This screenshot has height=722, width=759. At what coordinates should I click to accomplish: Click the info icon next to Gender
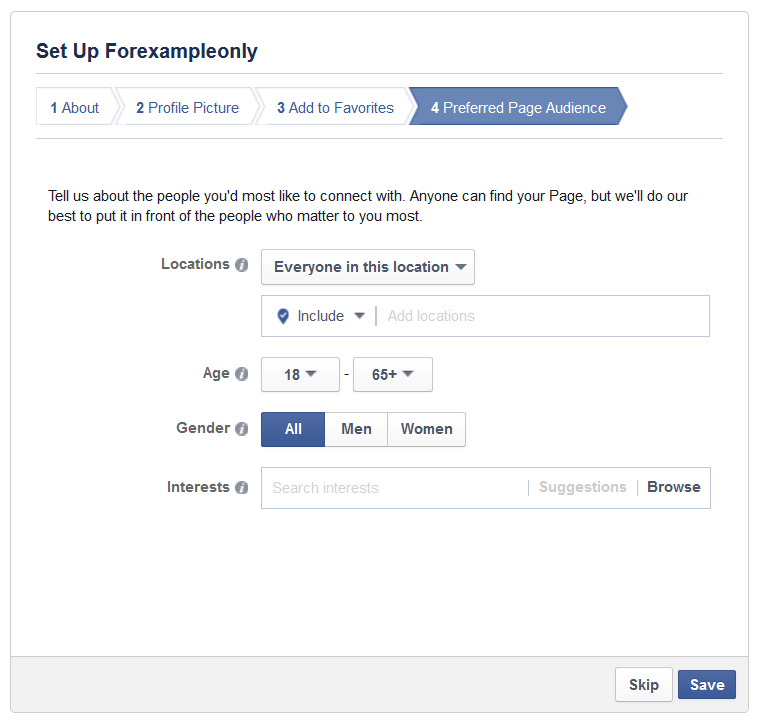pyautogui.click(x=241, y=429)
